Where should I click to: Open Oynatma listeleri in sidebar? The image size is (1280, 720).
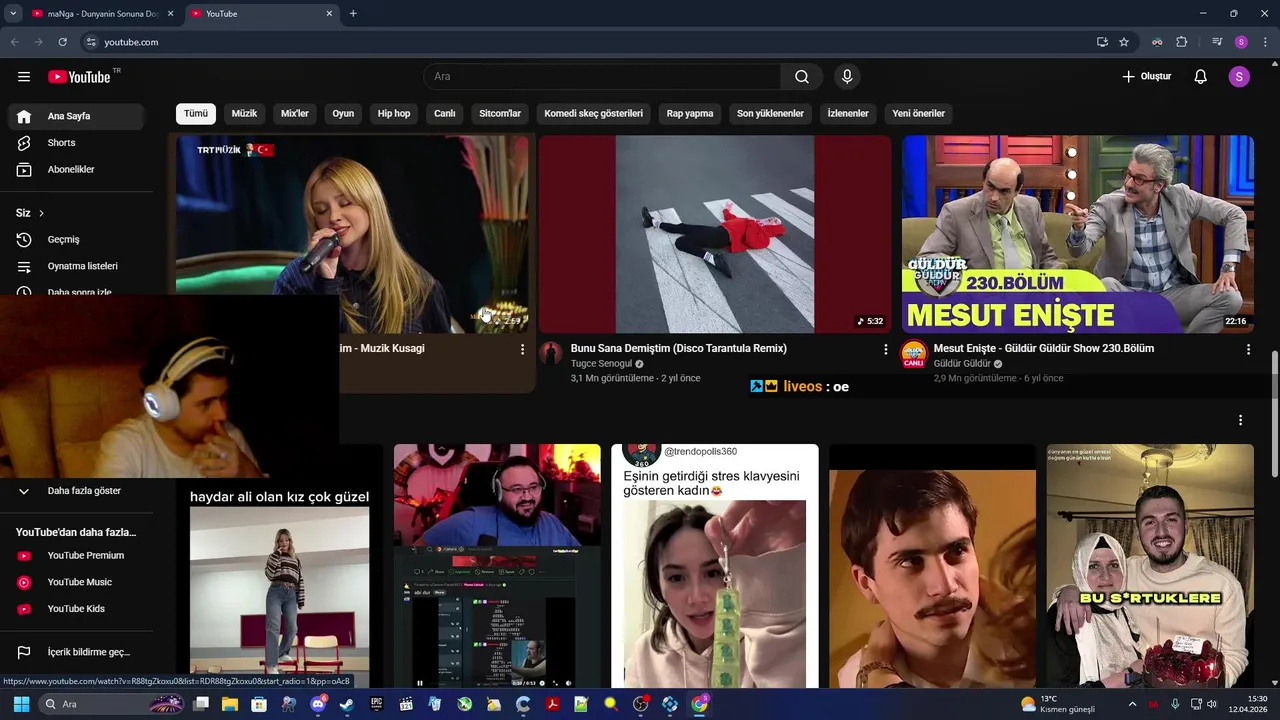point(76,267)
